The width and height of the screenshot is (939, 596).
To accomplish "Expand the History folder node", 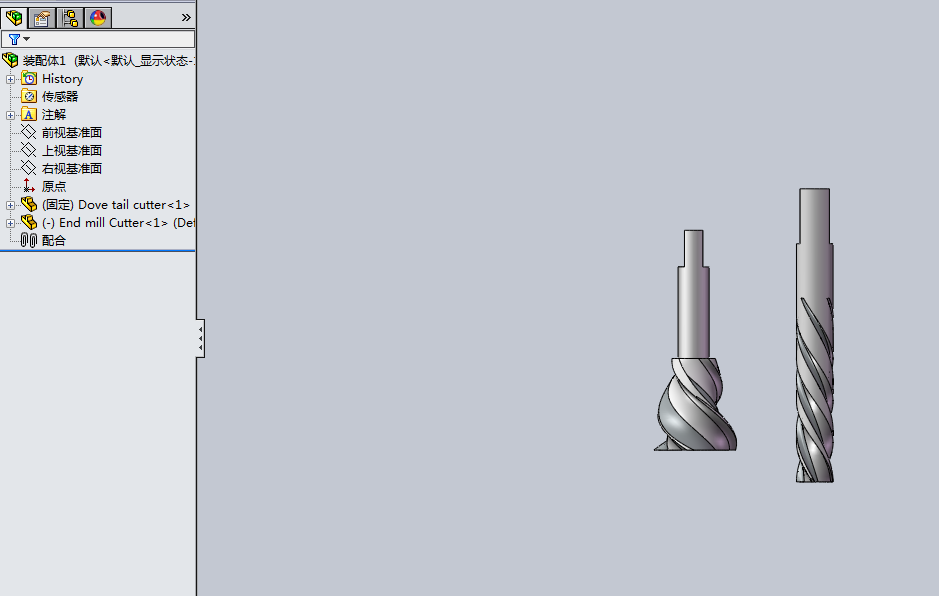I will 10,79.
